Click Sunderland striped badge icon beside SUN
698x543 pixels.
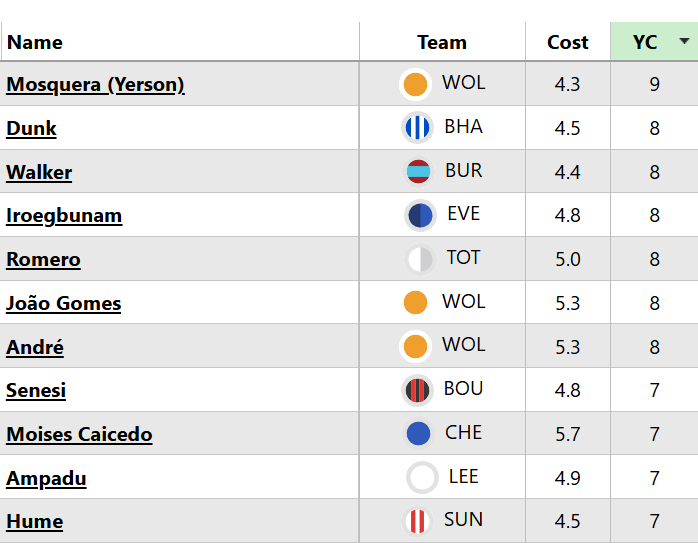(417, 521)
